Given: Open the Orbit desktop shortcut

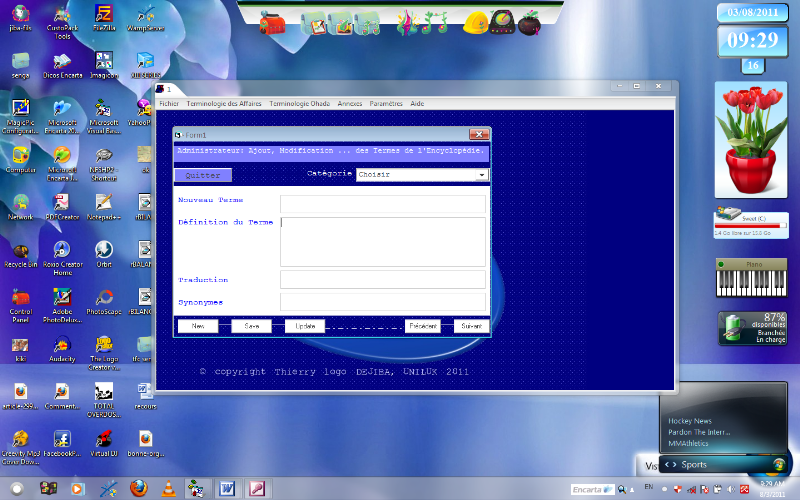Looking at the screenshot, I should [104, 255].
